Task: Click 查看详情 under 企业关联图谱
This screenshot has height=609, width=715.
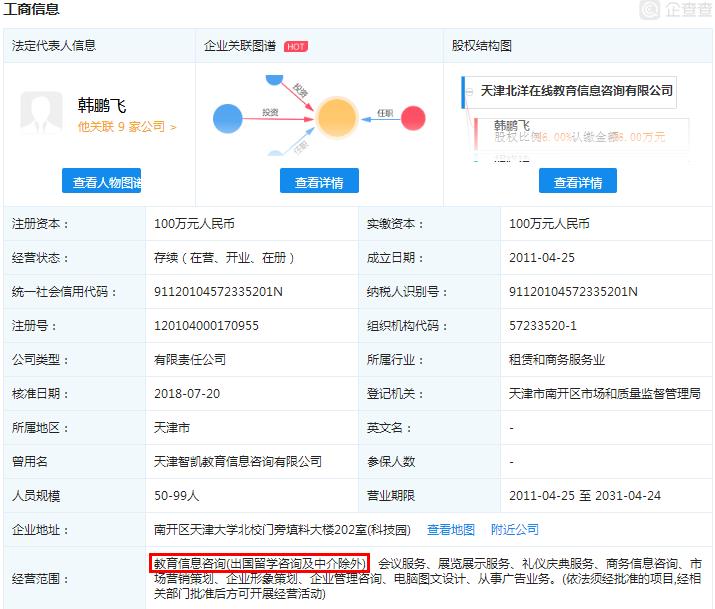Action: tap(319, 181)
